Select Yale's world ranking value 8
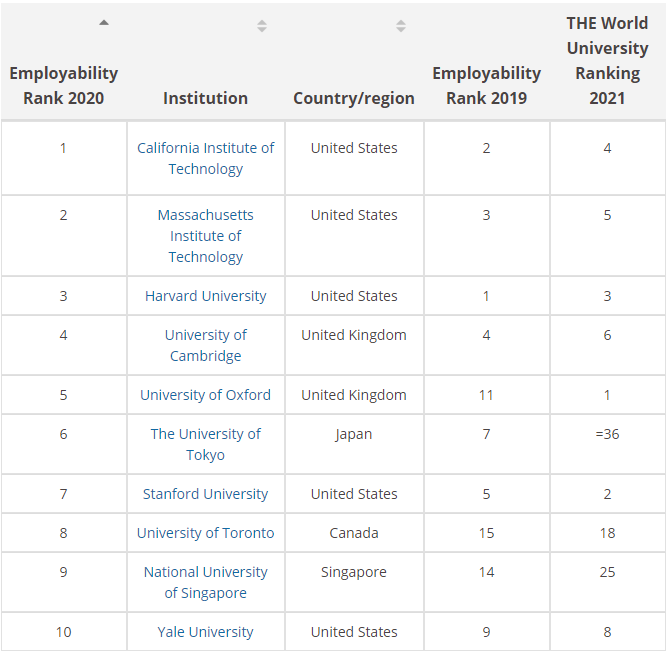This screenshot has height=652, width=668. click(x=608, y=632)
